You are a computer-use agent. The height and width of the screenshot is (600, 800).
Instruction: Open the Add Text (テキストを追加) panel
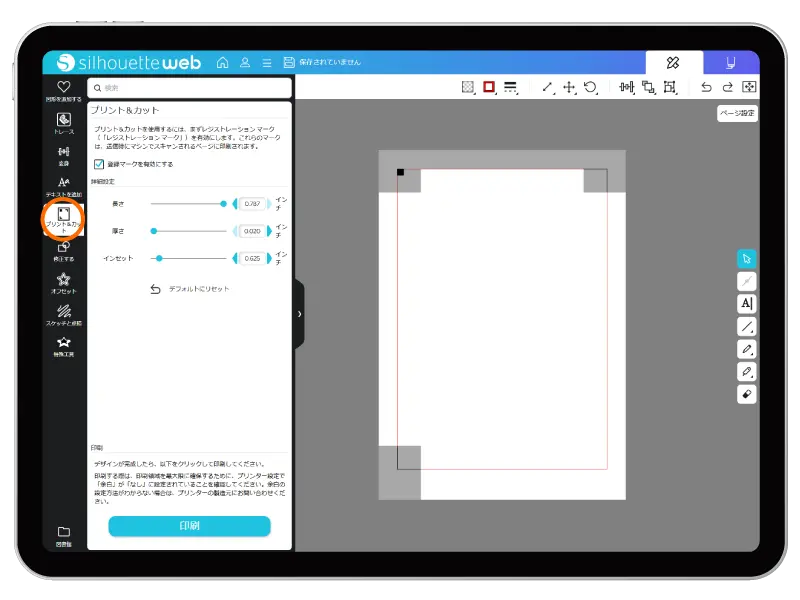(64, 186)
